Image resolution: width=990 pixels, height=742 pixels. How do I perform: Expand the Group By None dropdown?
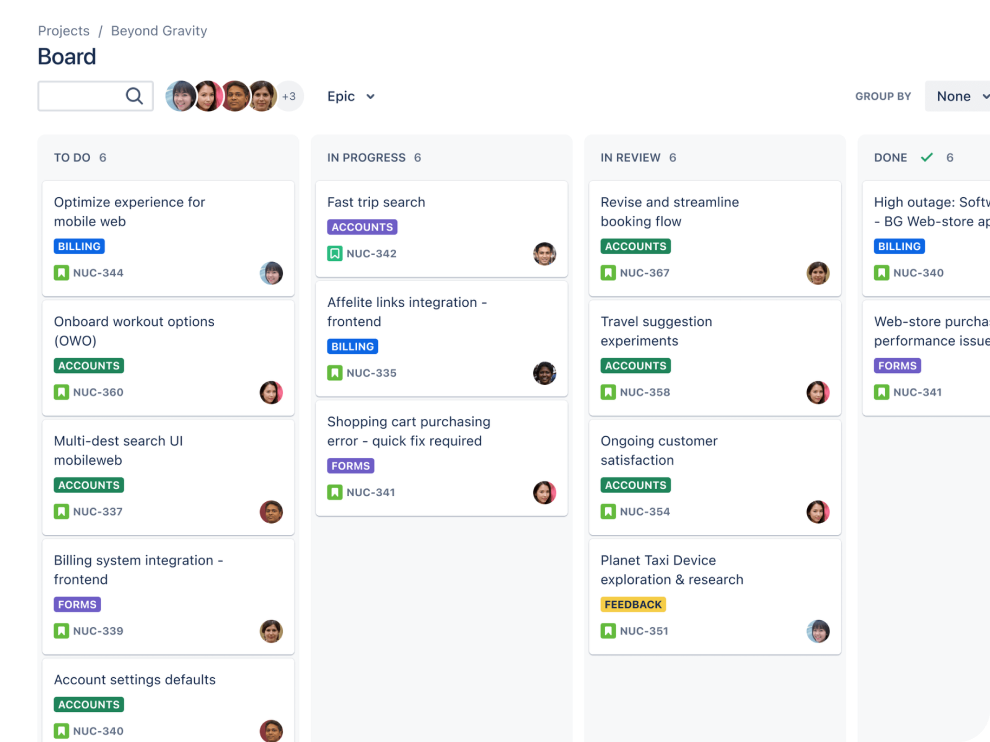pos(959,96)
